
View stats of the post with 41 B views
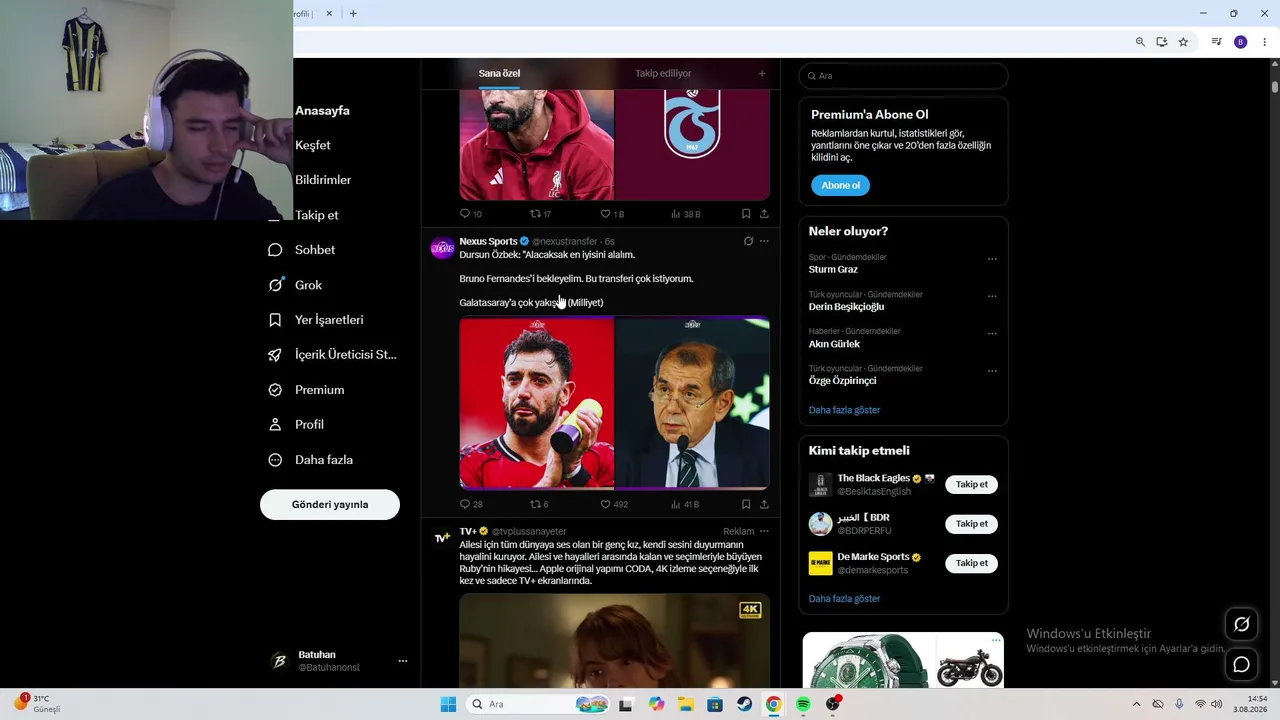(x=685, y=504)
